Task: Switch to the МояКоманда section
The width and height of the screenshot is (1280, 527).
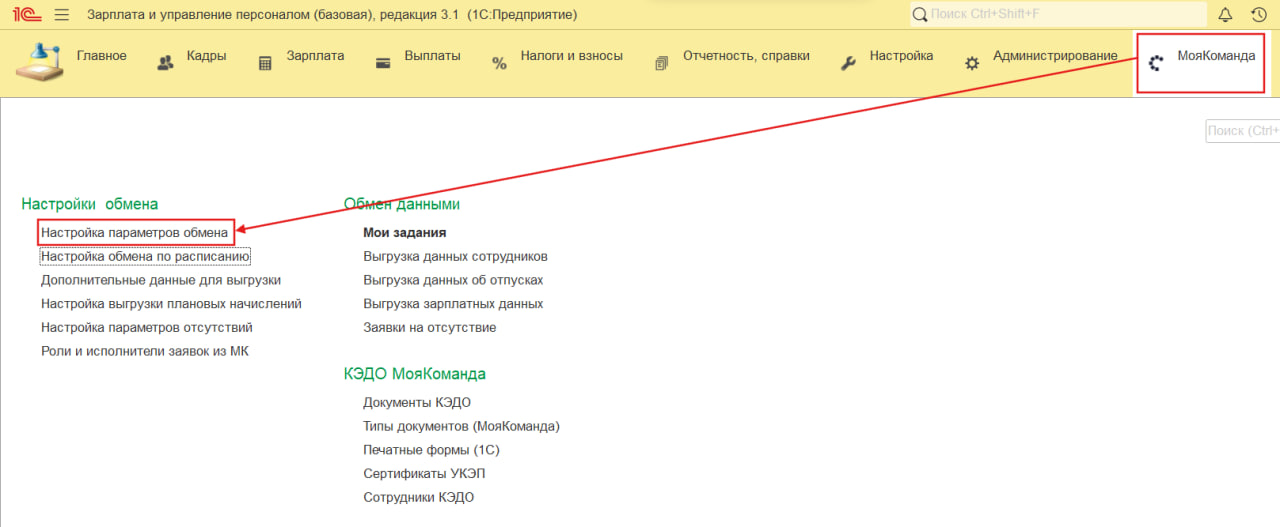Action: point(1215,56)
